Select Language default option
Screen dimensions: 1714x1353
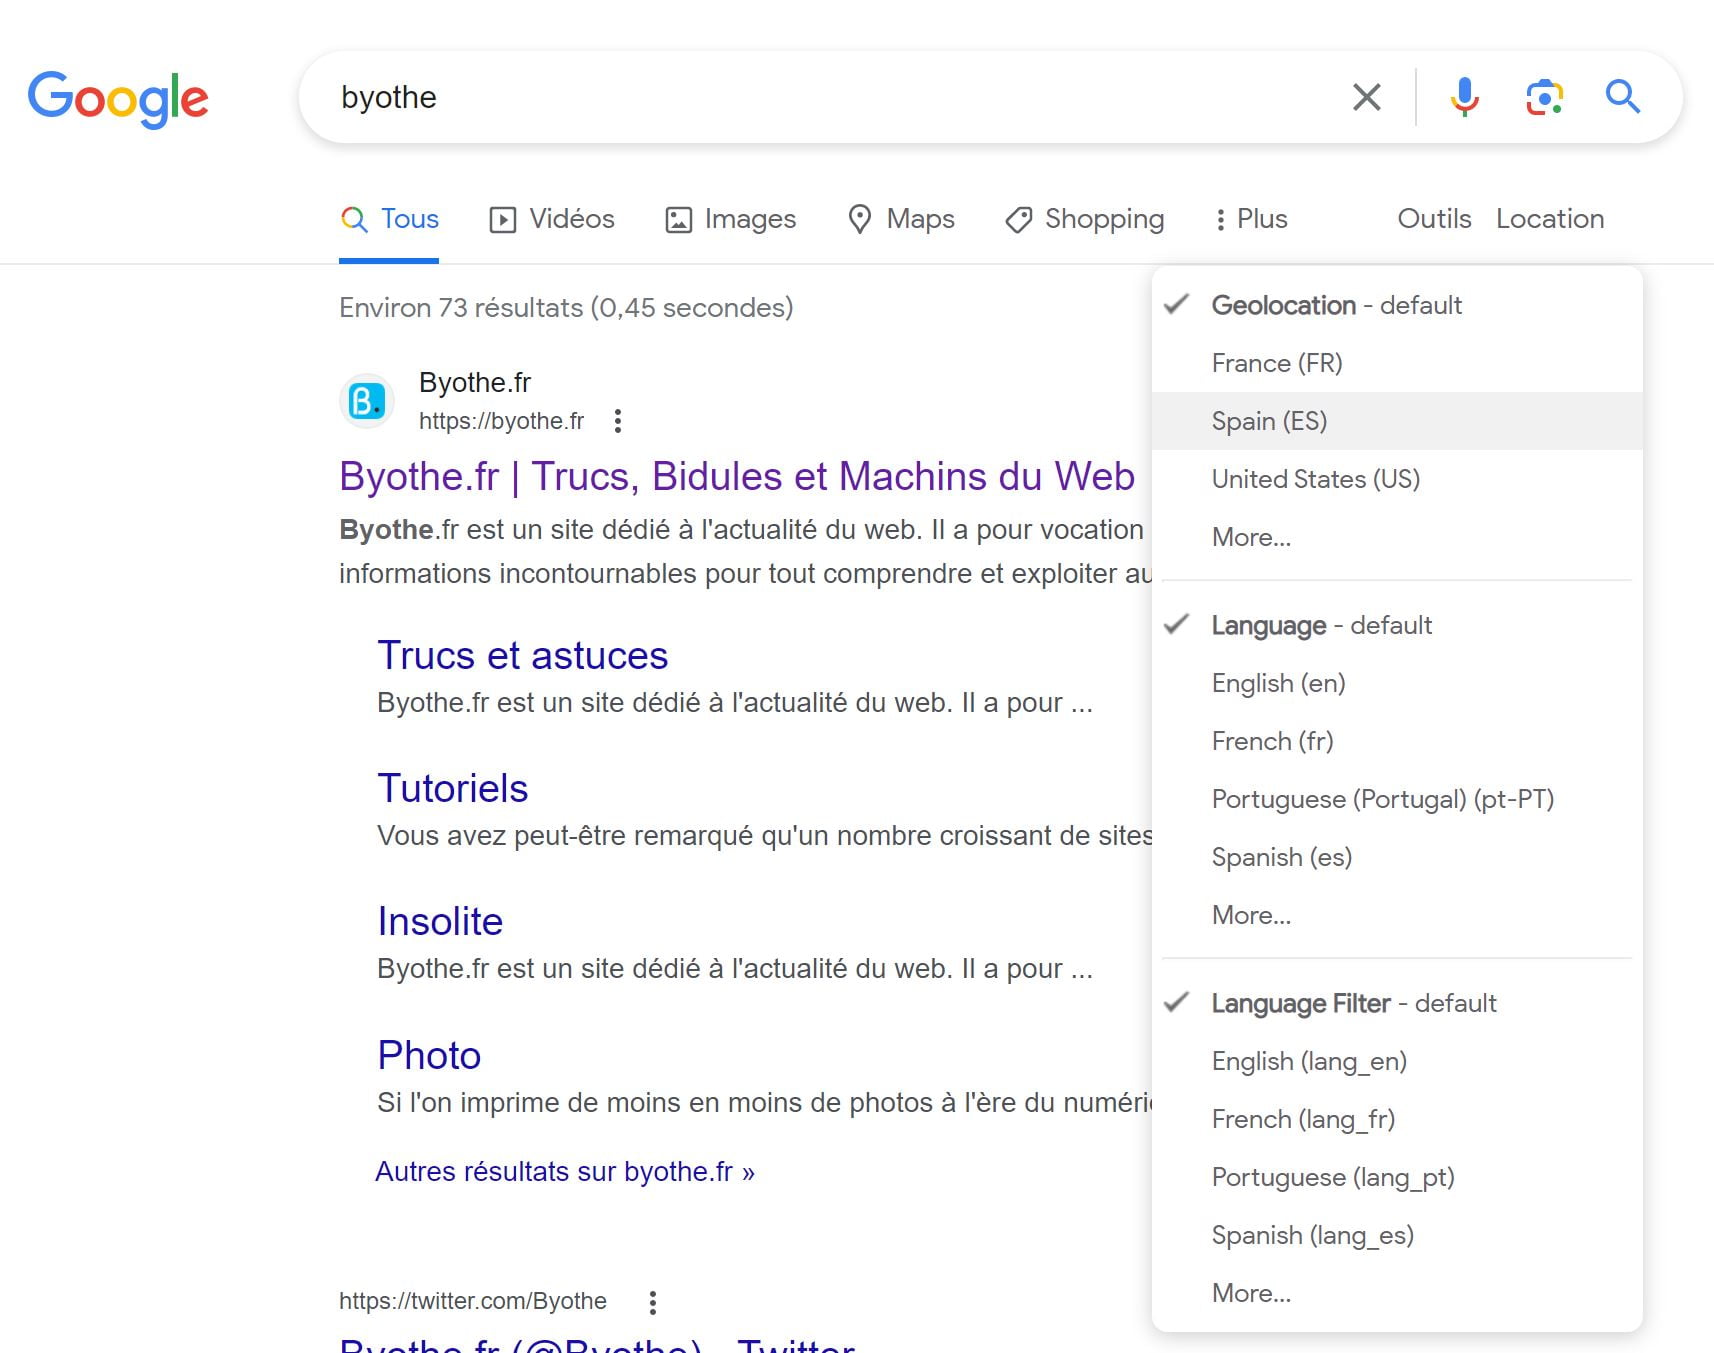[1397, 625]
